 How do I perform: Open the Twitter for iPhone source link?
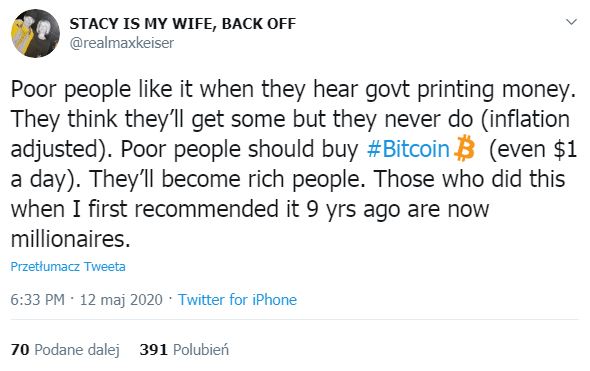coord(237,300)
